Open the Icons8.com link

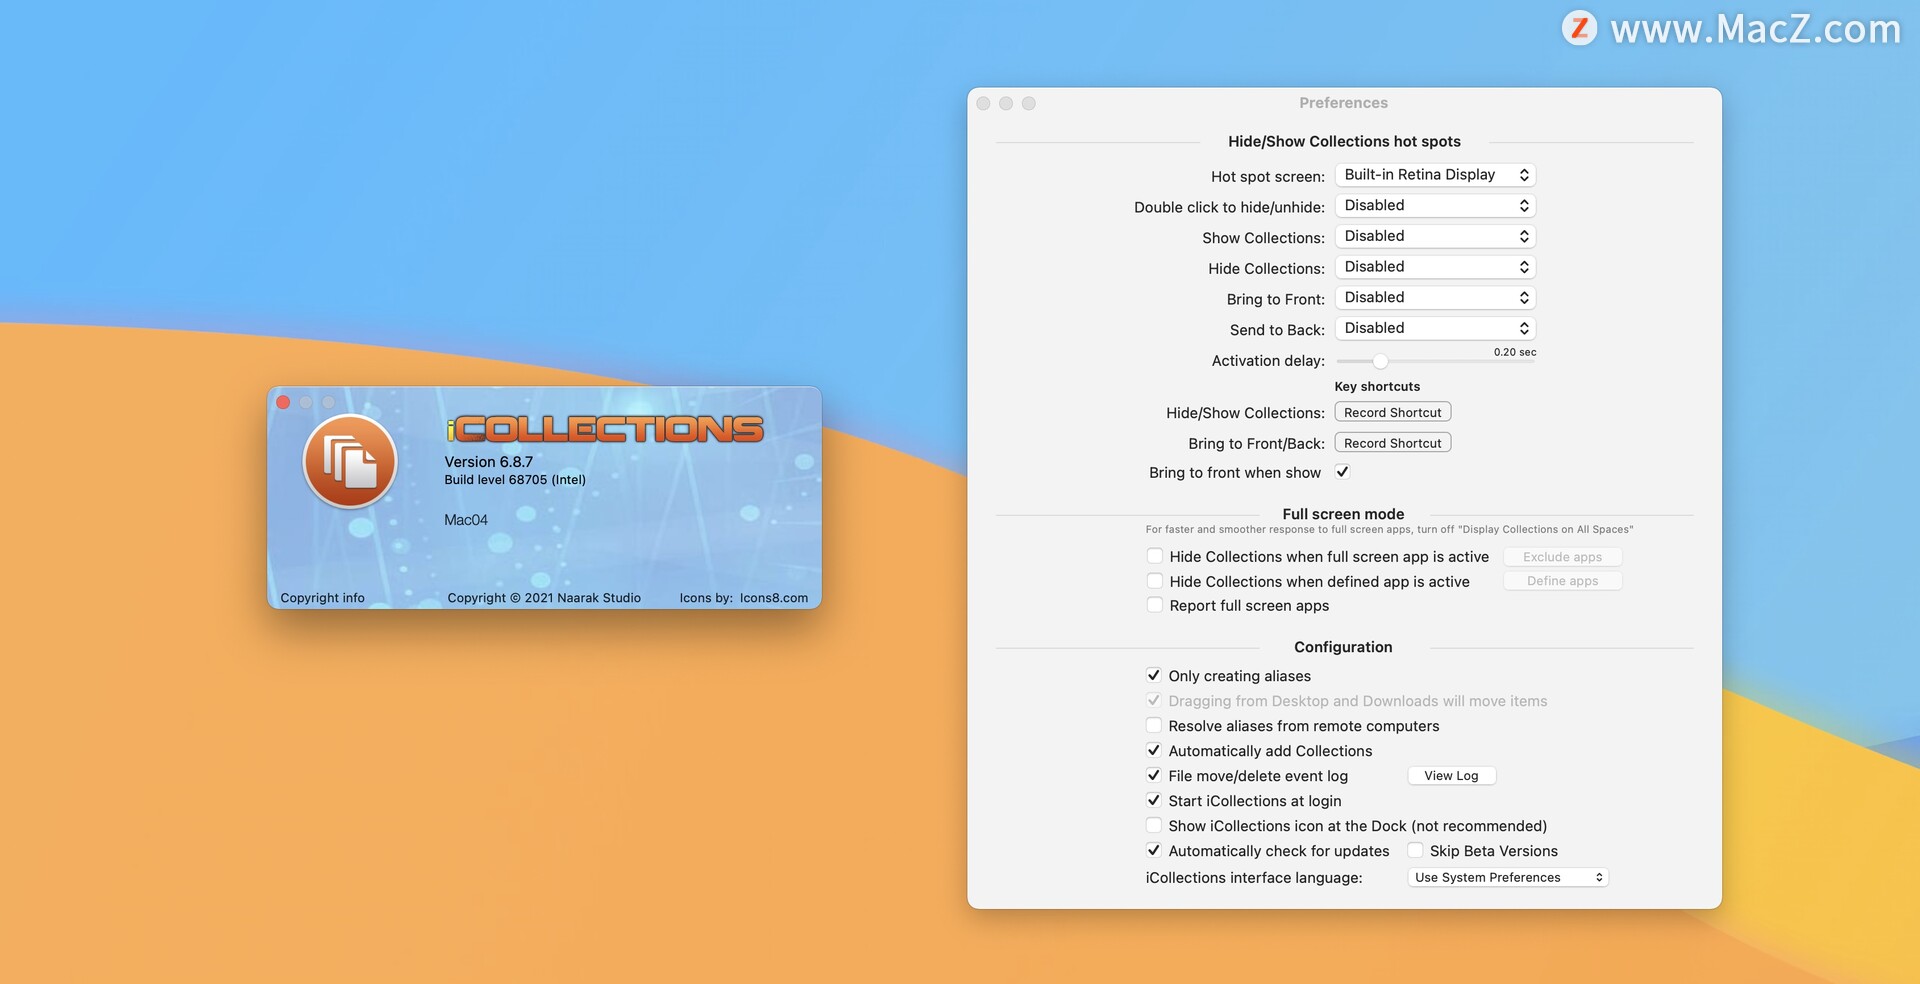tap(774, 598)
